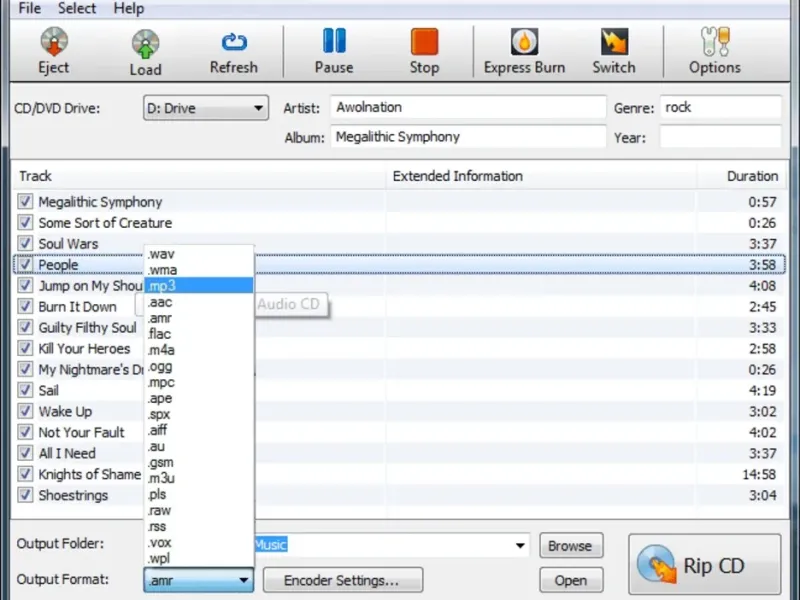
Task: Uncheck the Guilty Filthy Soul track
Action: (x=25, y=327)
